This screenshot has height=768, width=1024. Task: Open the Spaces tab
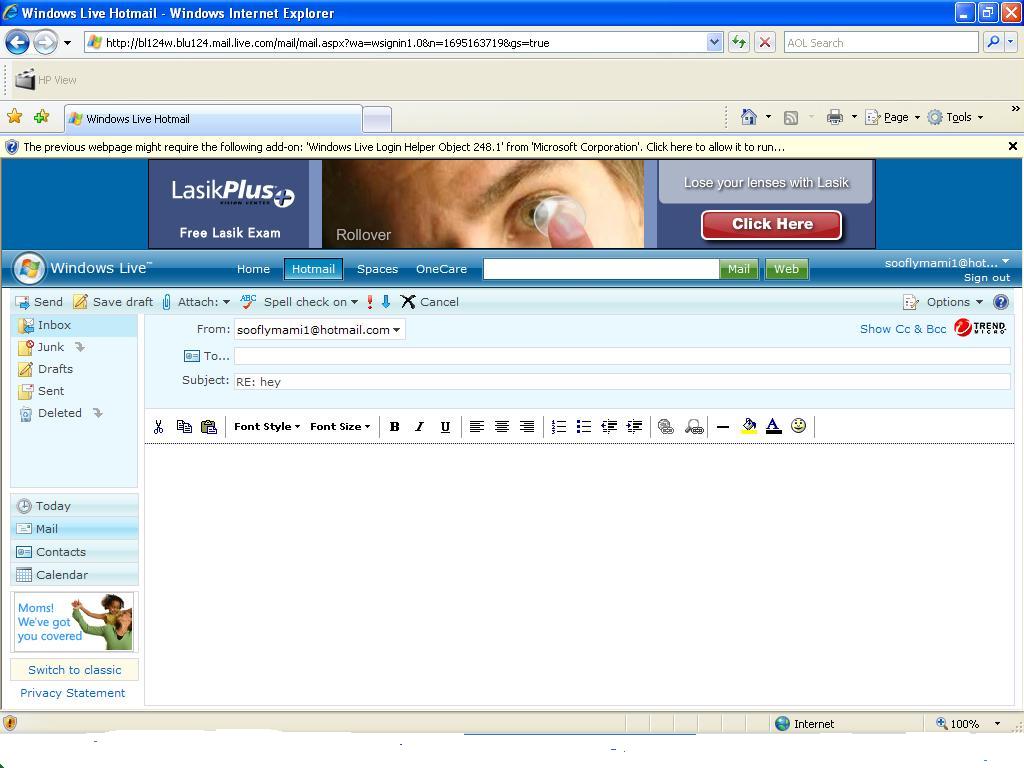coord(377,269)
